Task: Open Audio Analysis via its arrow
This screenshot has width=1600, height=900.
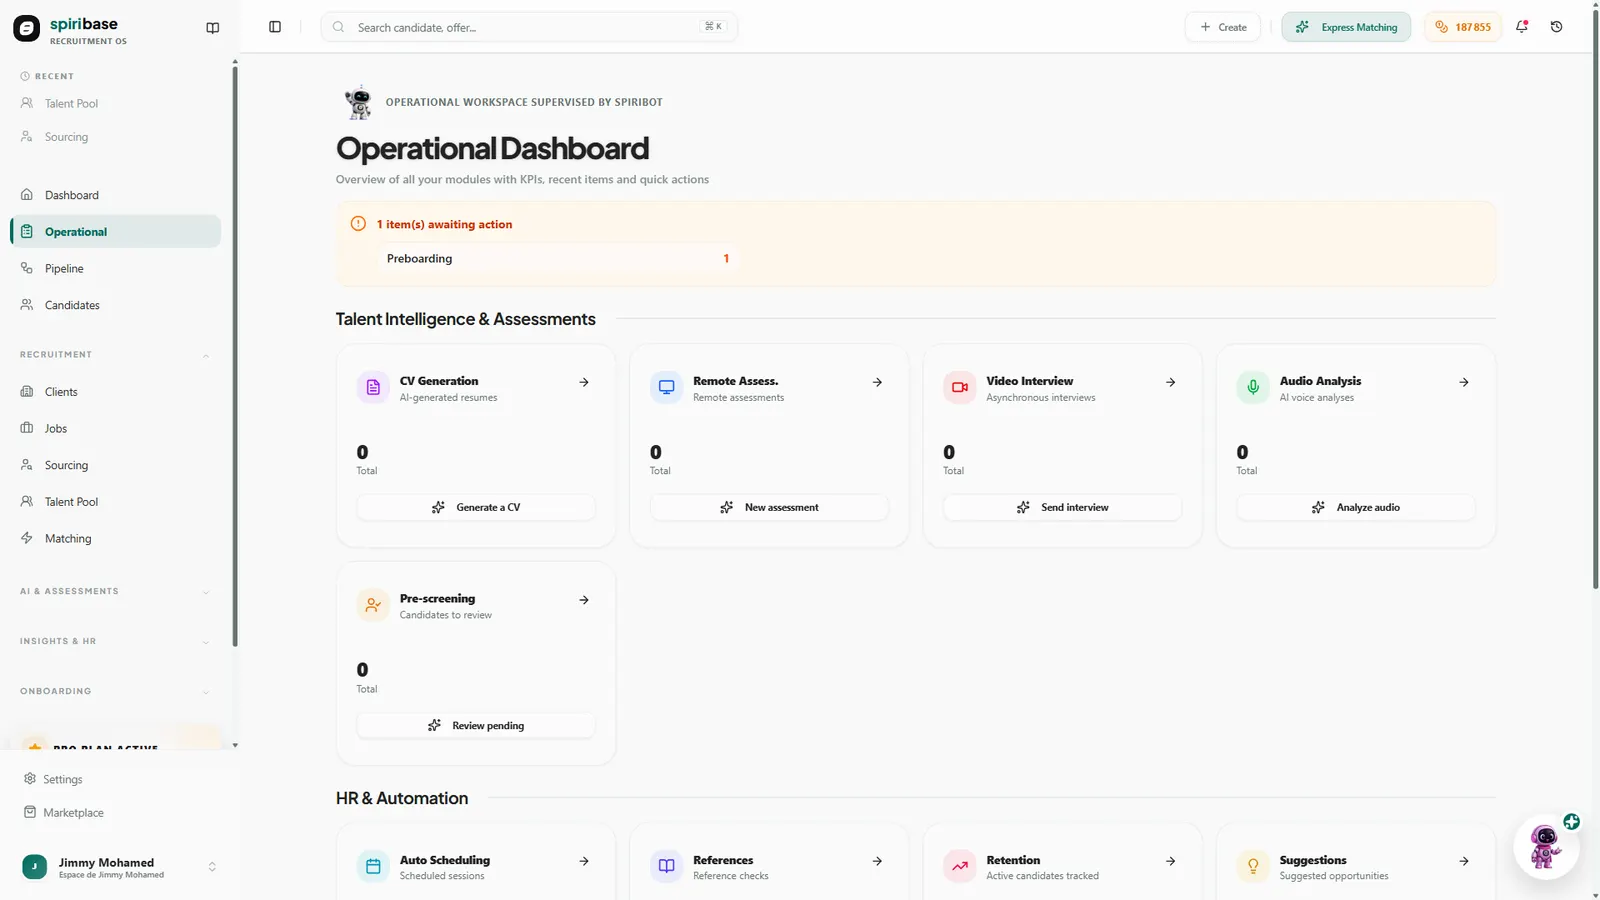Action: [1464, 382]
